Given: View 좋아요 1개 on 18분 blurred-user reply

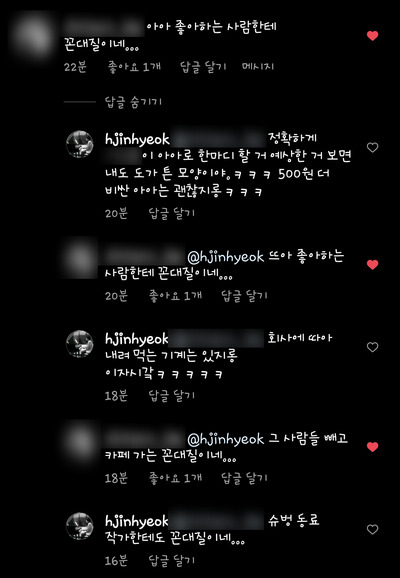Looking at the screenshot, I should pos(175,478).
